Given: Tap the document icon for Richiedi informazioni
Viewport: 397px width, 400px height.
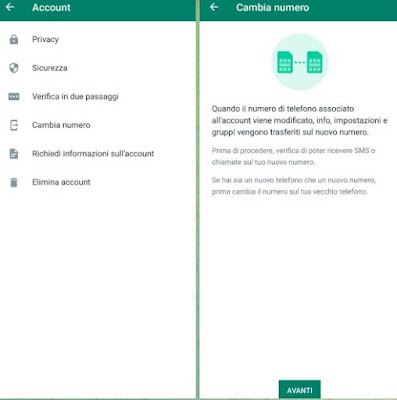Looking at the screenshot, I should point(14,154).
